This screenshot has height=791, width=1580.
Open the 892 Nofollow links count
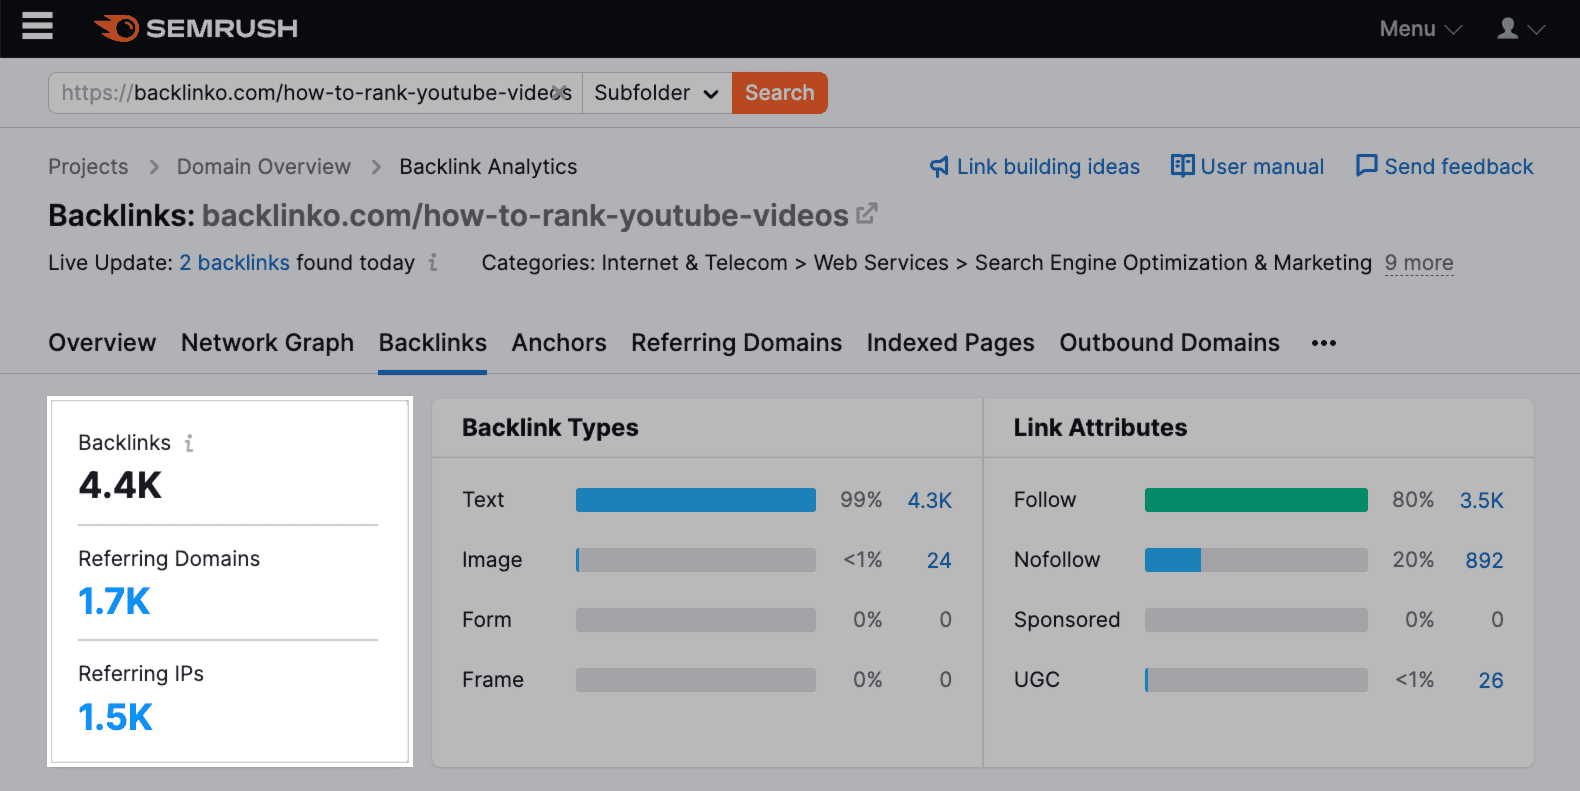(x=1484, y=560)
